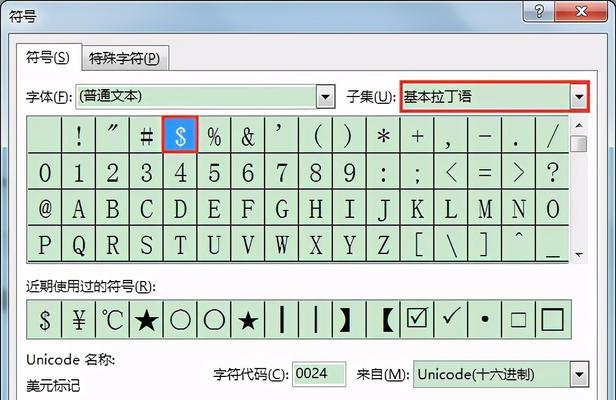Click the symbol grid scrollbar thumb
616x400 pixels.
[x=579, y=143]
